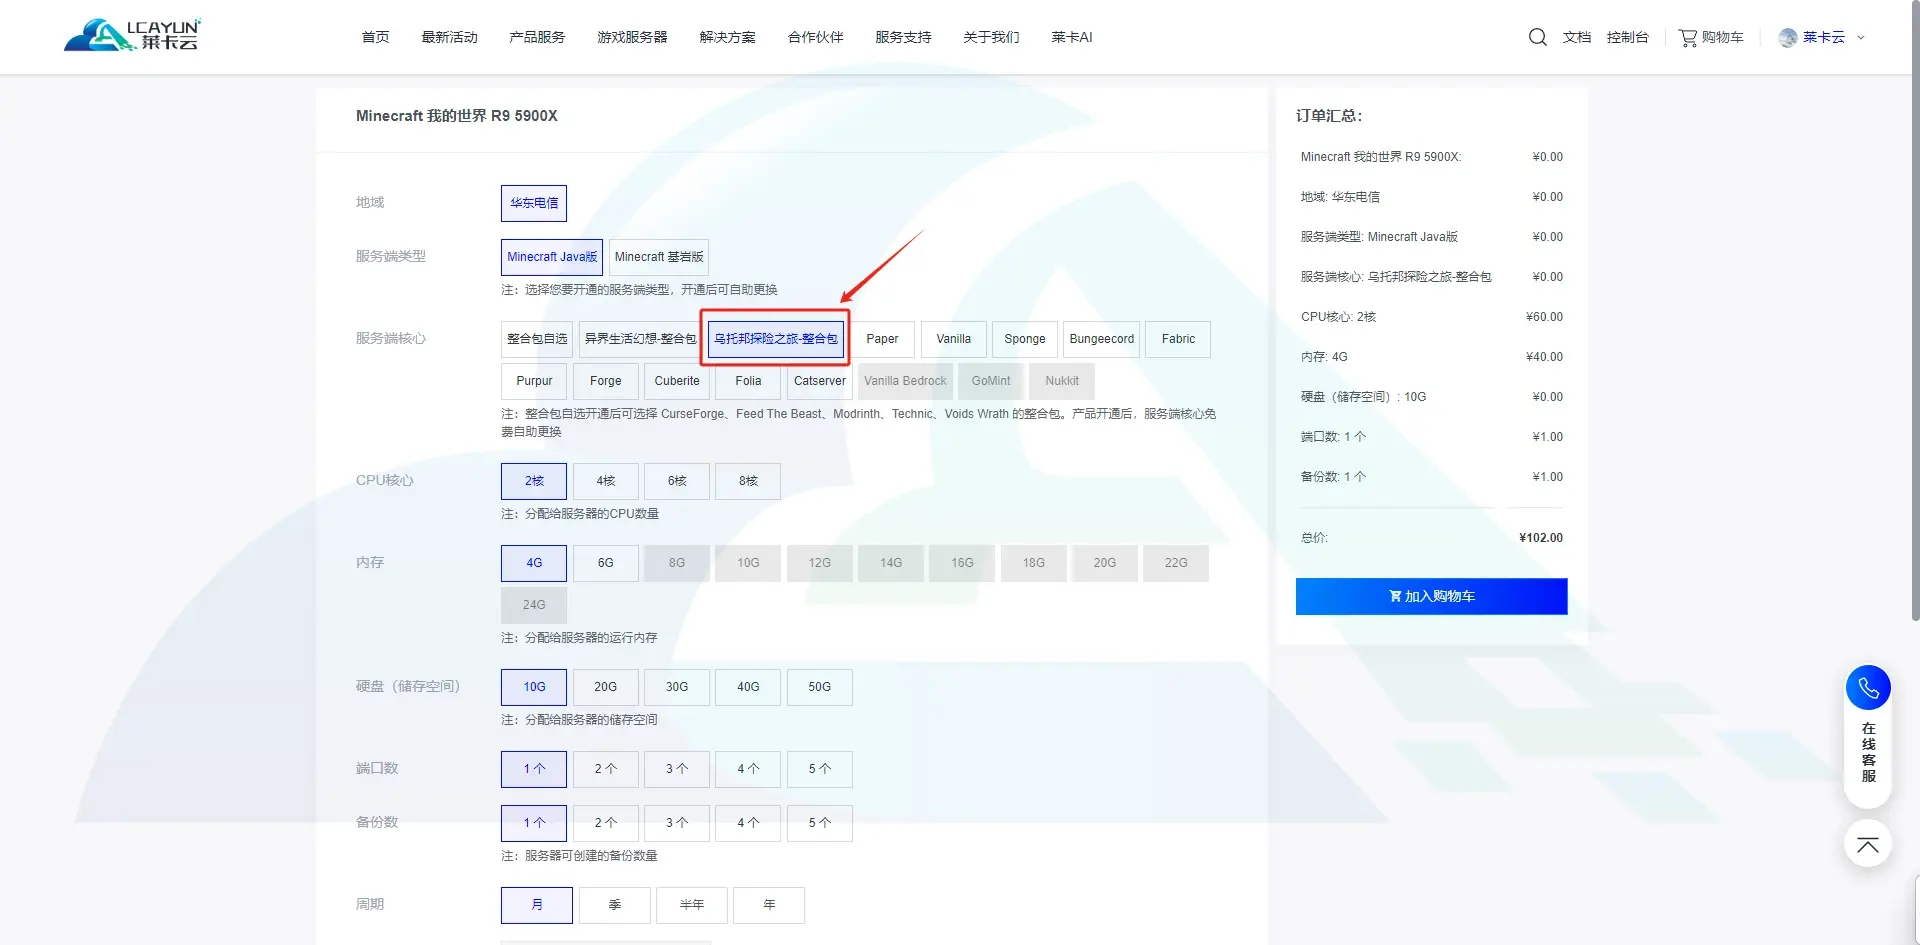The width and height of the screenshot is (1920, 945).
Task: Choose the Bungeecord server core
Action: tap(1102, 339)
